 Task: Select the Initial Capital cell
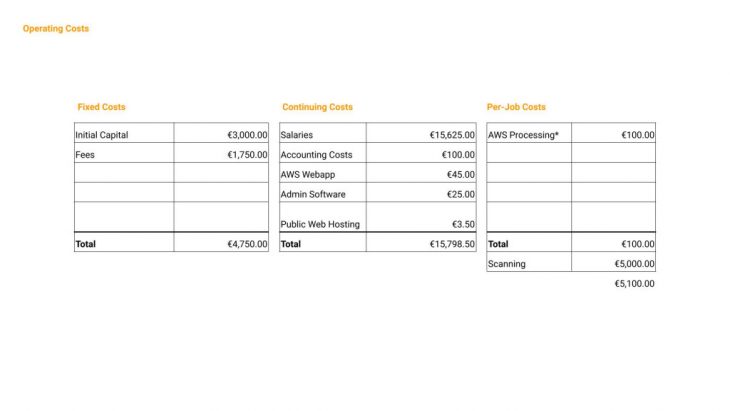[102, 135]
